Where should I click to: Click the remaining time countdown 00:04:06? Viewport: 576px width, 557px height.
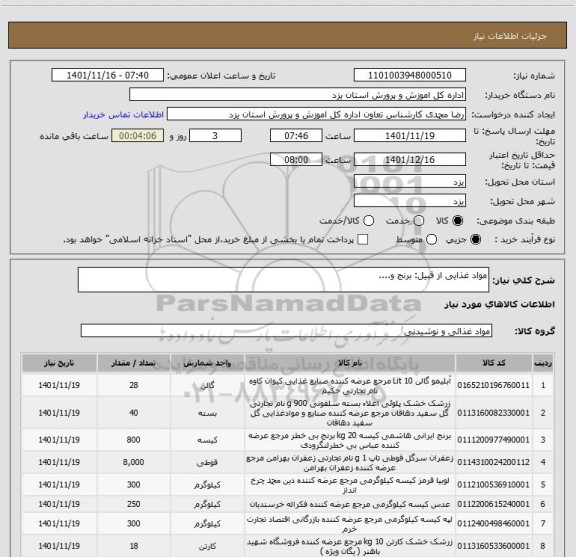coord(137,136)
